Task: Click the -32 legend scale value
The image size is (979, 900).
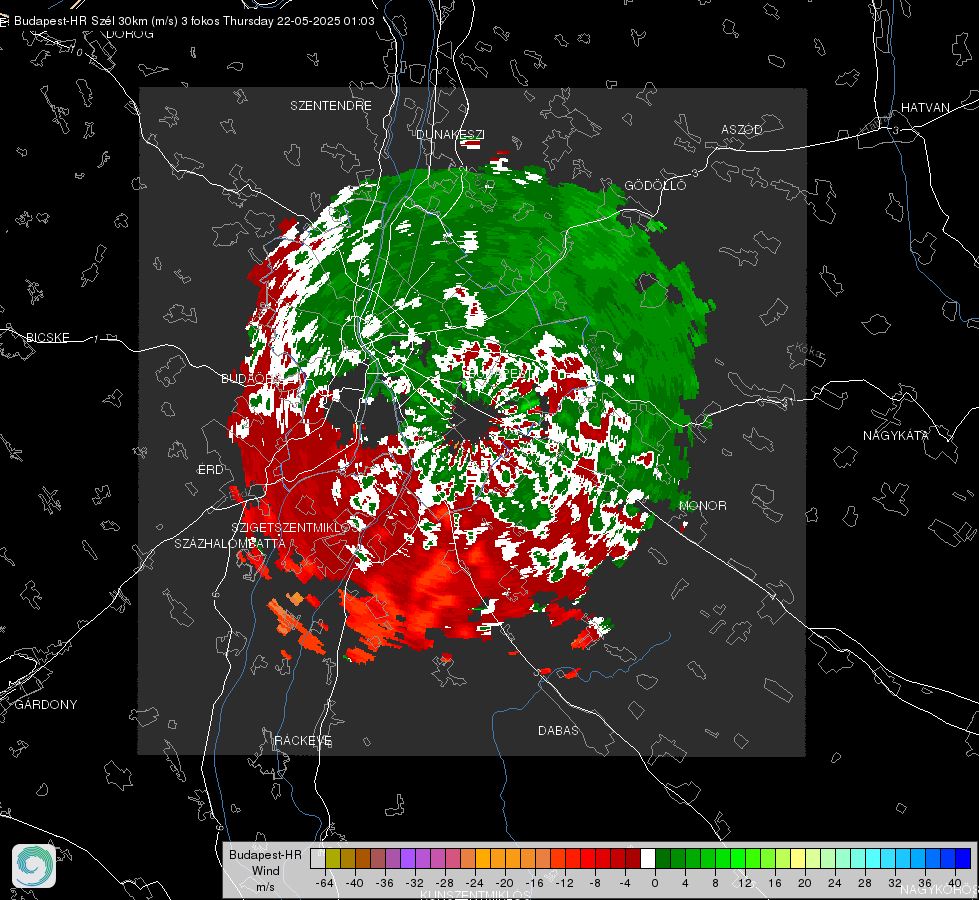Action: point(415,884)
